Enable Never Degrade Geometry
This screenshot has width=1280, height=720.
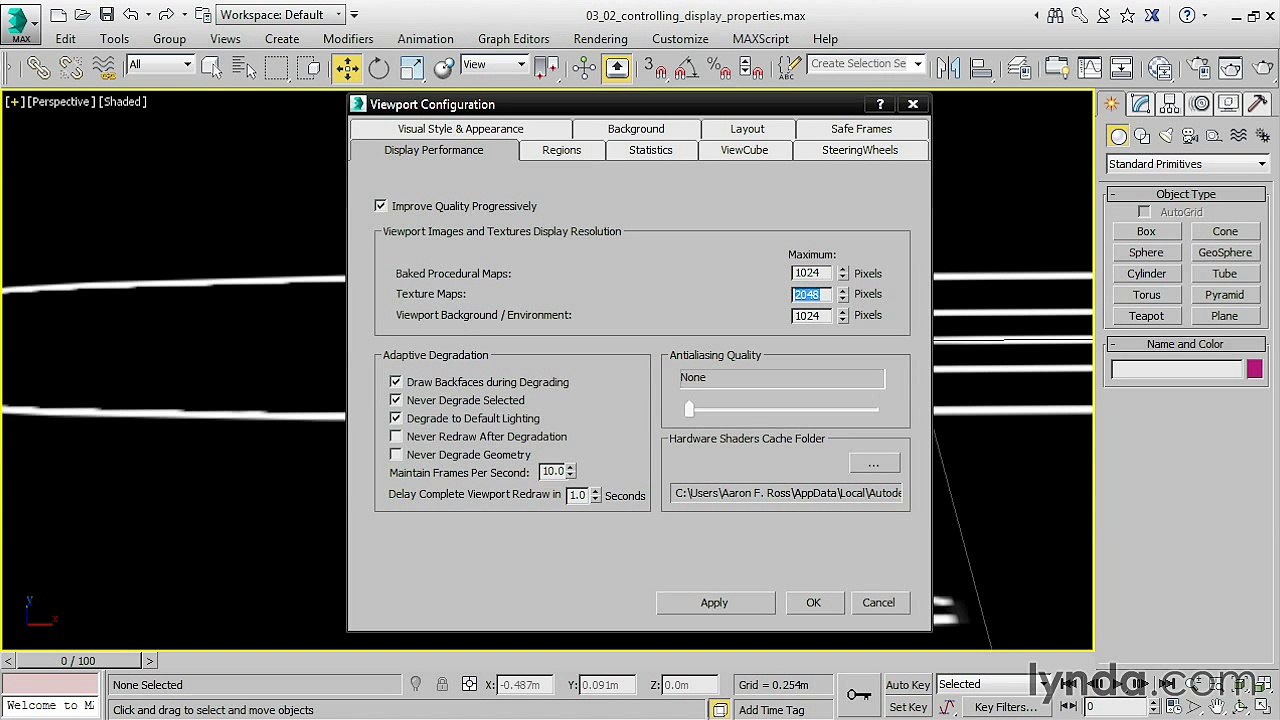point(396,454)
